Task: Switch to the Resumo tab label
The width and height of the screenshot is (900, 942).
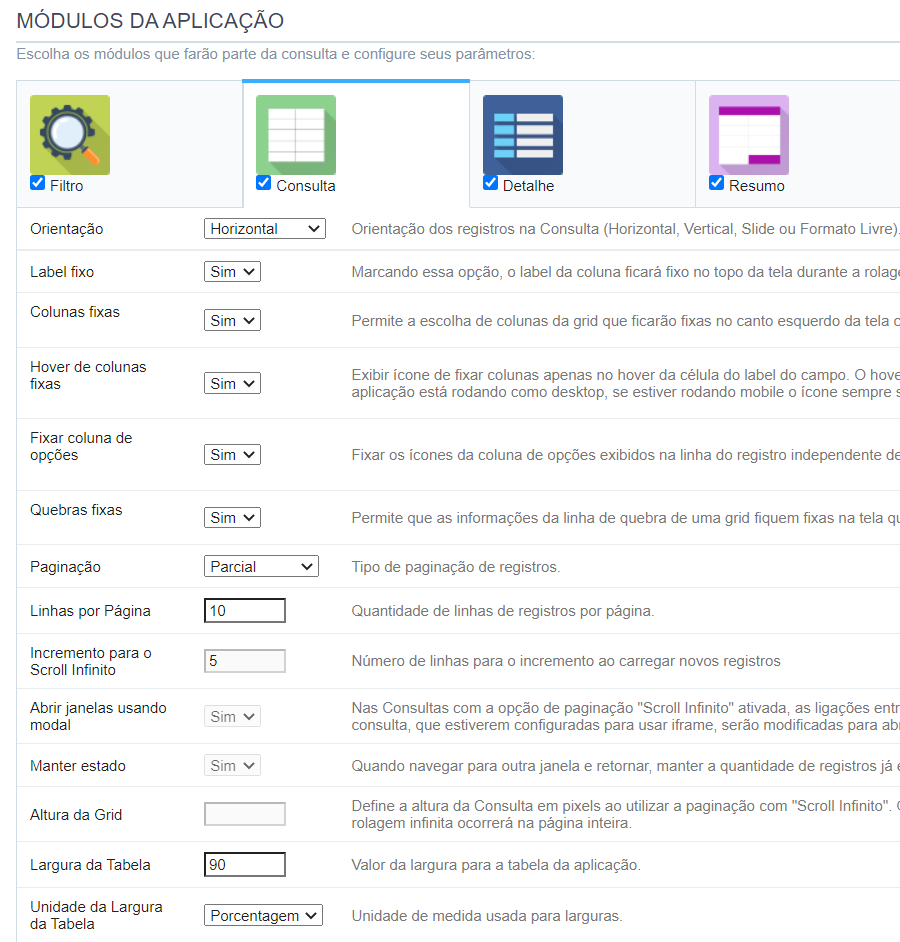Action: 756,186
